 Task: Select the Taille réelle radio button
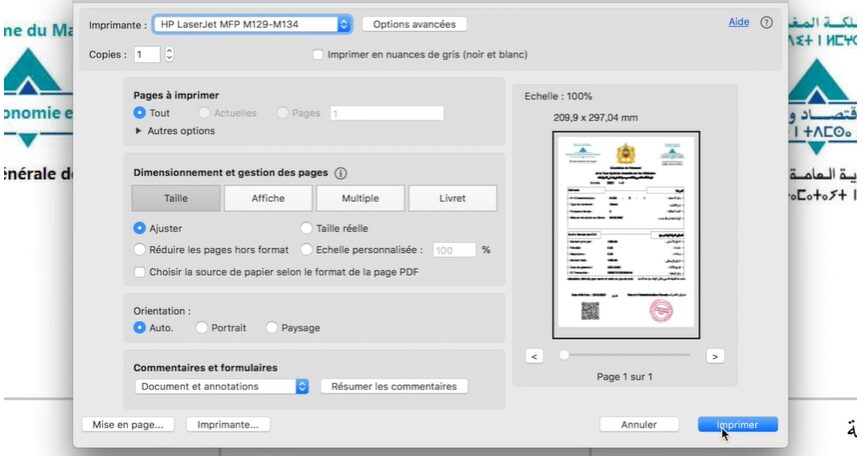[307, 228]
